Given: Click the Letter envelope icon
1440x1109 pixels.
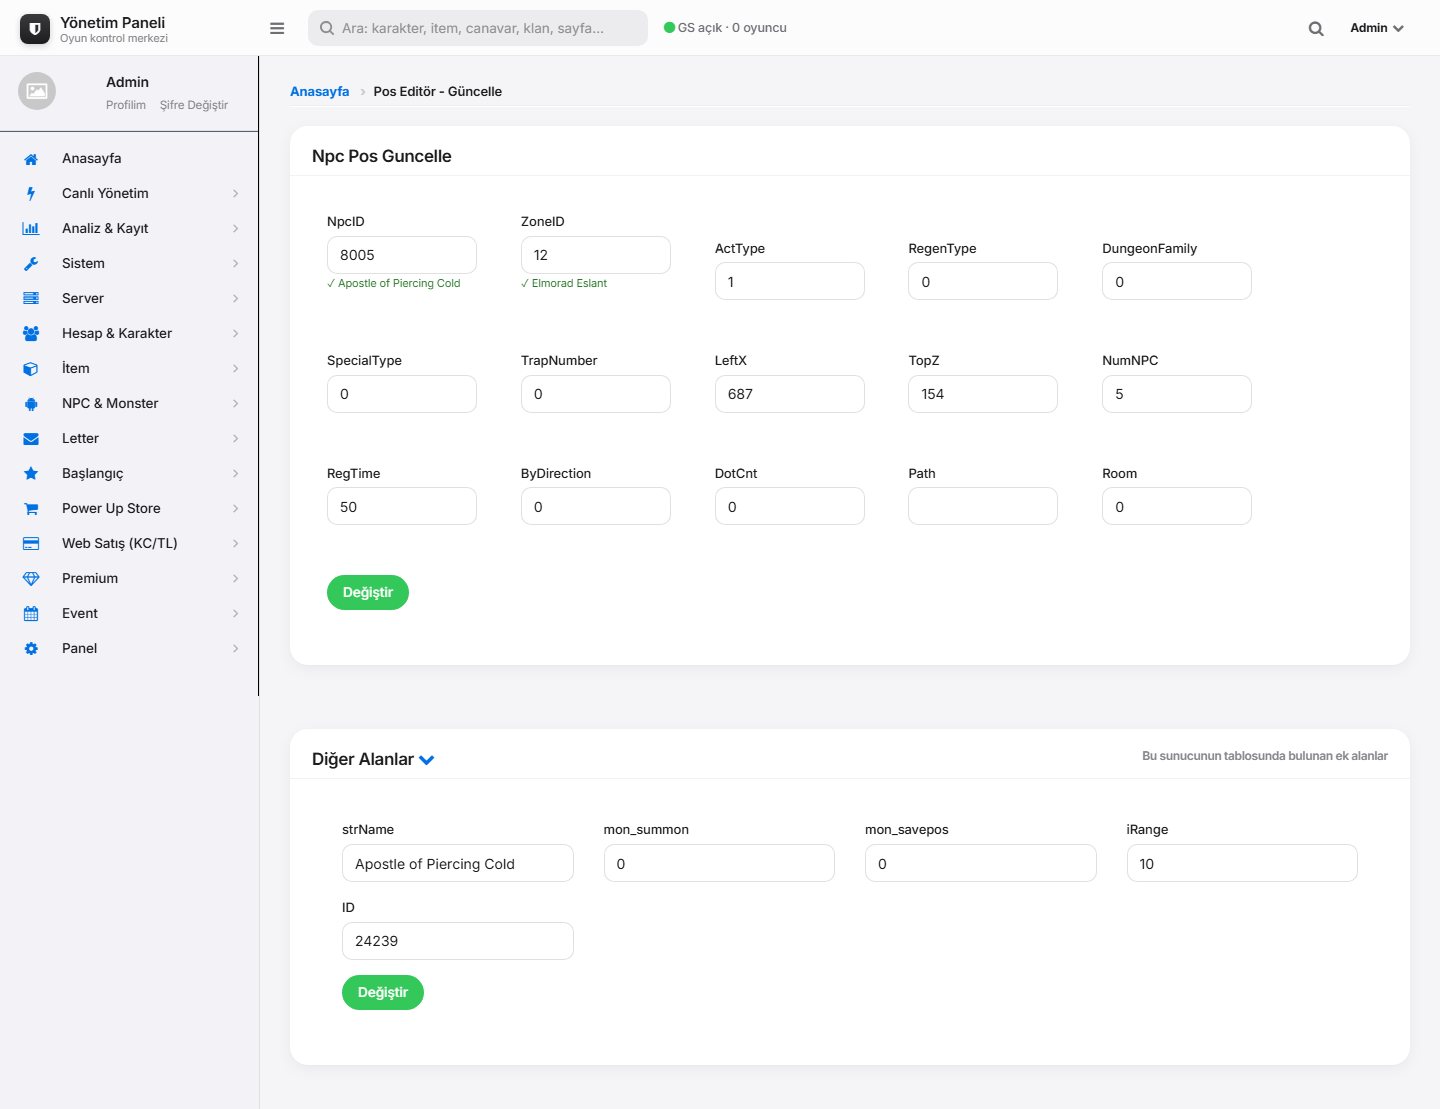Looking at the screenshot, I should [x=31, y=439].
